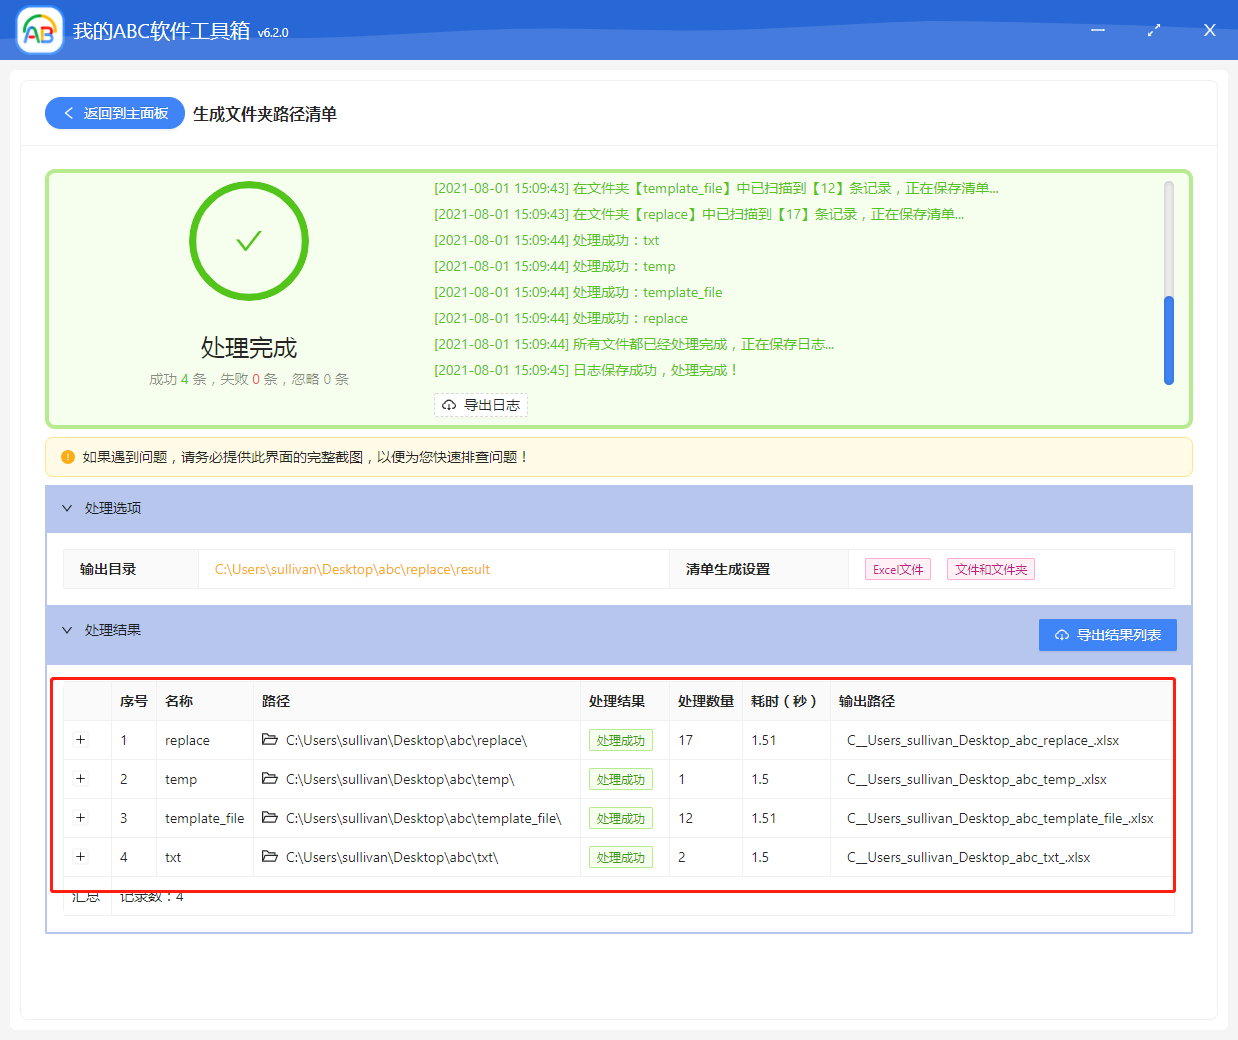Click the AB toolbox logo icon
This screenshot has height=1040, width=1238.
point(39,30)
